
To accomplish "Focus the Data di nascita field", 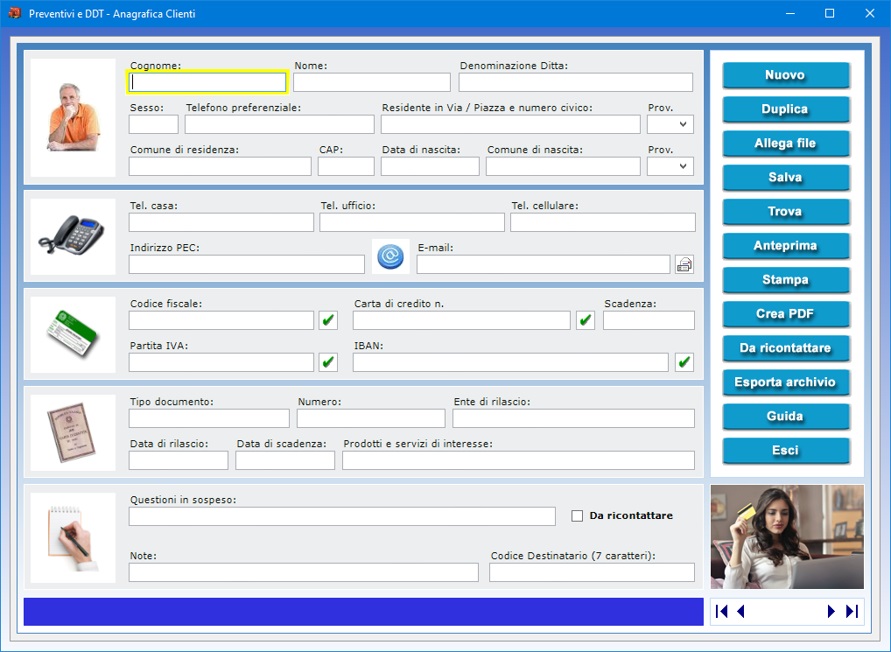I will (x=430, y=167).
